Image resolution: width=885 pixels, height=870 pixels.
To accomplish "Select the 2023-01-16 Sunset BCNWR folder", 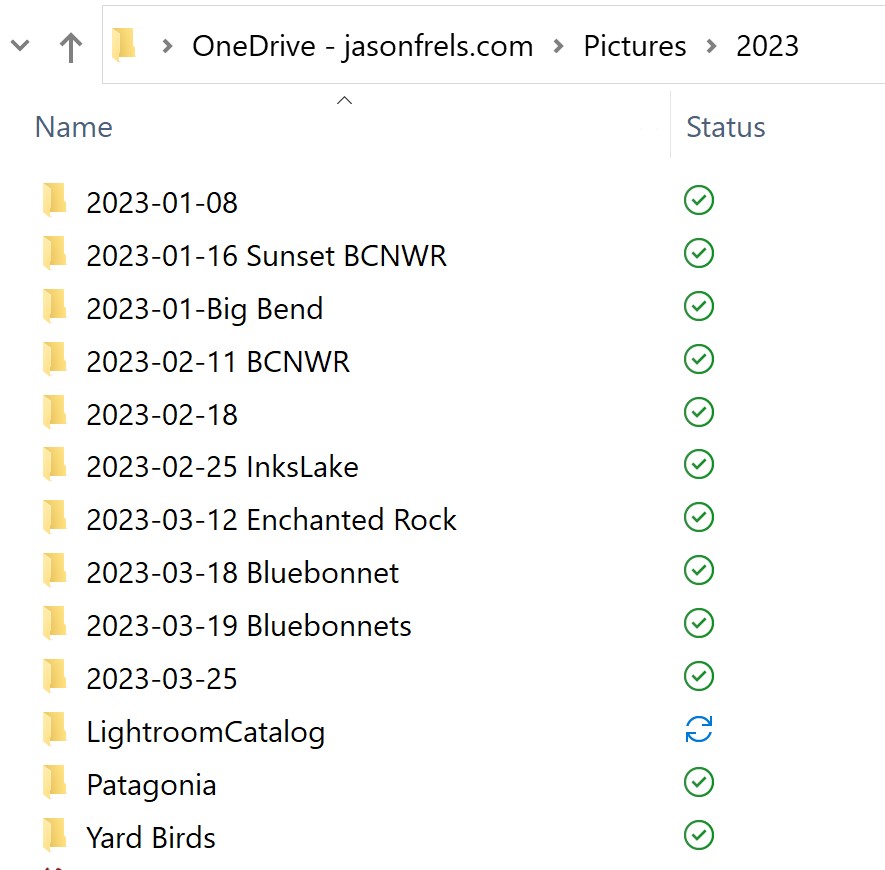I will (x=266, y=255).
